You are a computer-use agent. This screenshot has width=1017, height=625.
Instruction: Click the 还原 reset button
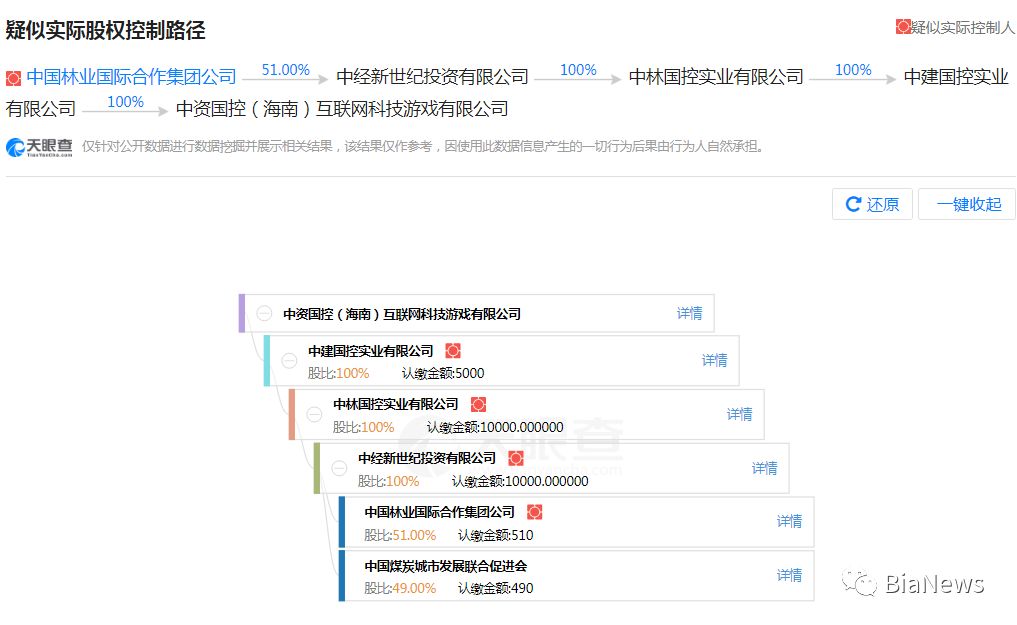(872, 204)
